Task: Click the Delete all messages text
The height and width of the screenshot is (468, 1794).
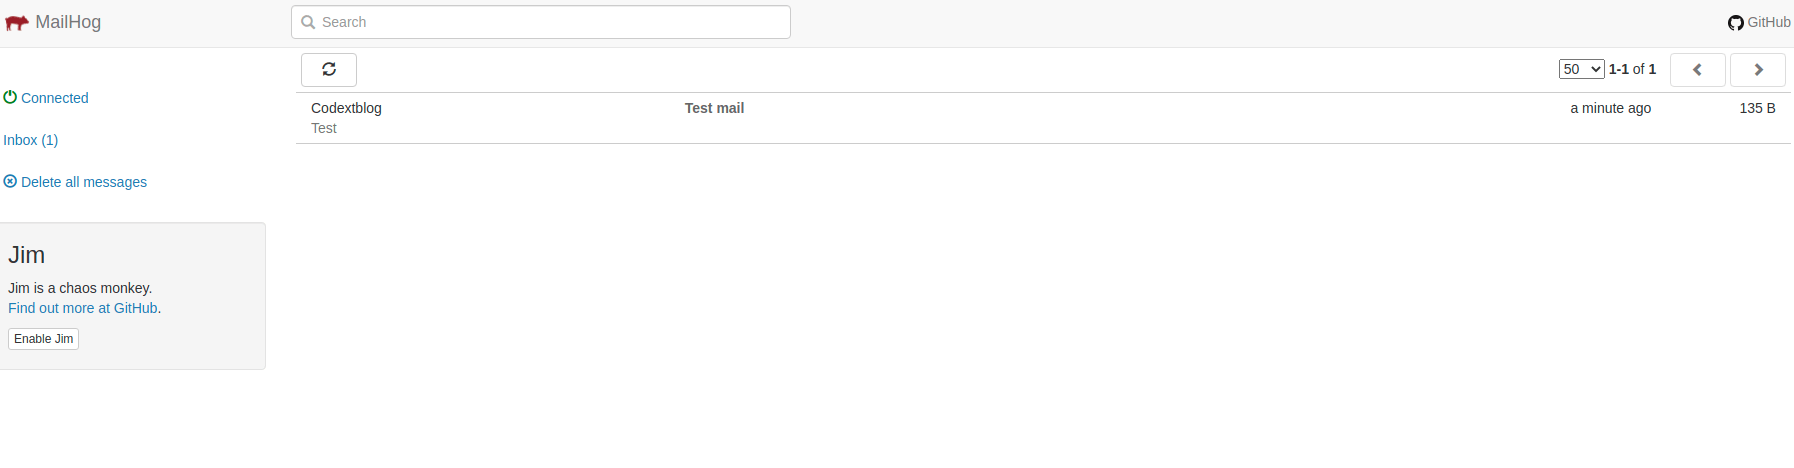Action: [84, 182]
